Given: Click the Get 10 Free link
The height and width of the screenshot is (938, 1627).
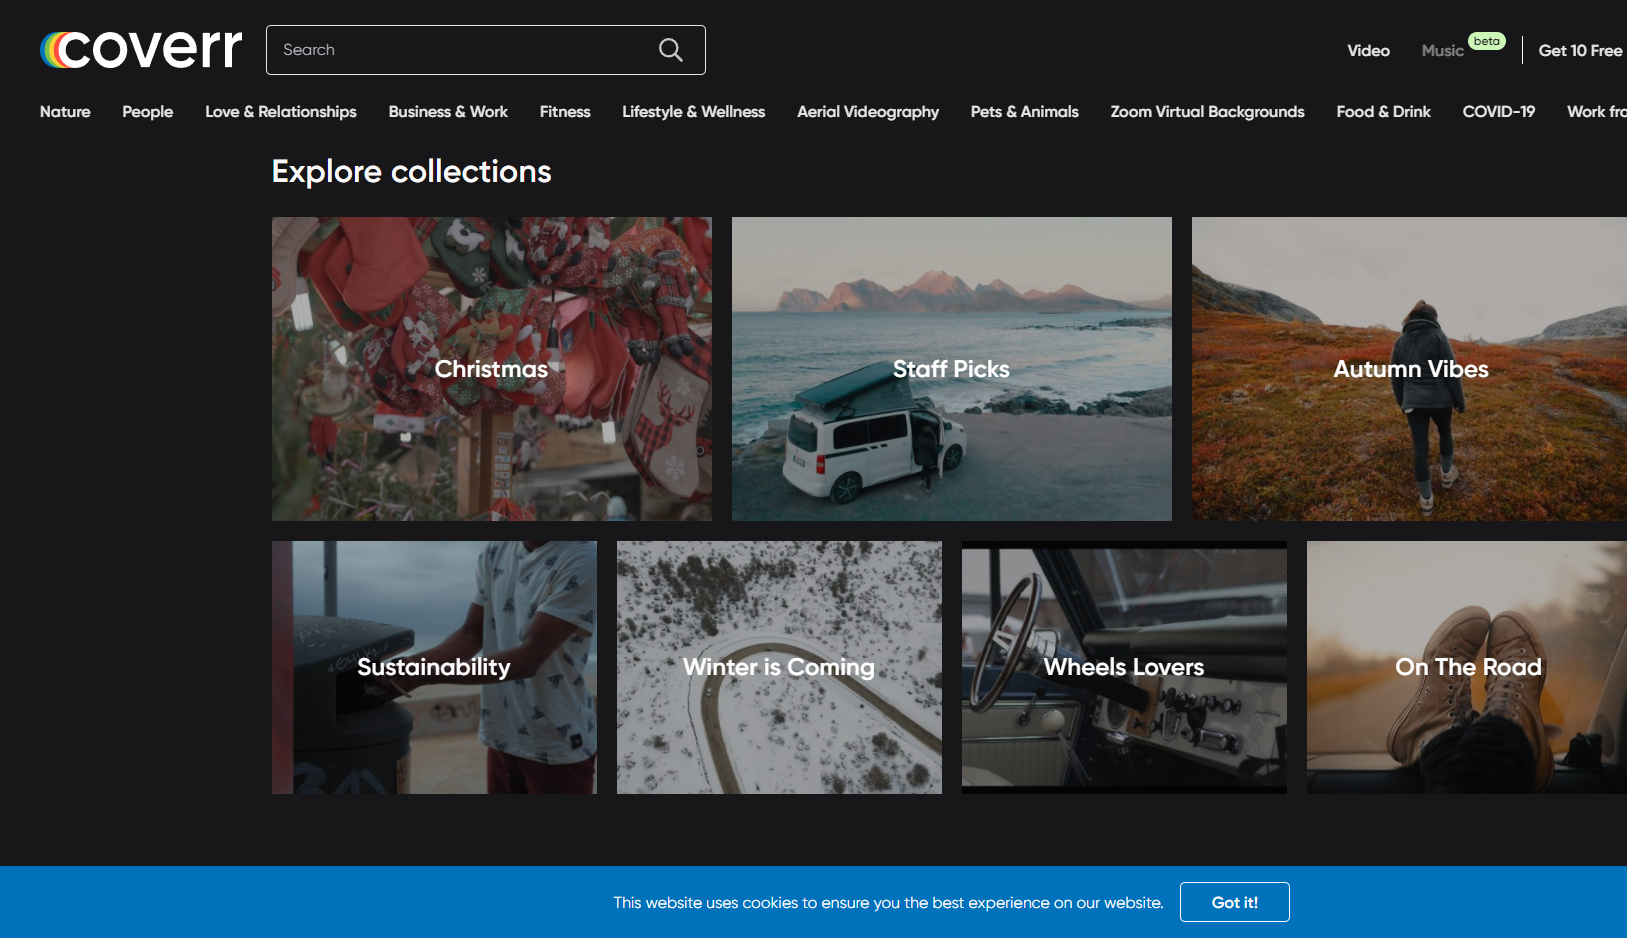Looking at the screenshot, I should (x=1580, y=51).
